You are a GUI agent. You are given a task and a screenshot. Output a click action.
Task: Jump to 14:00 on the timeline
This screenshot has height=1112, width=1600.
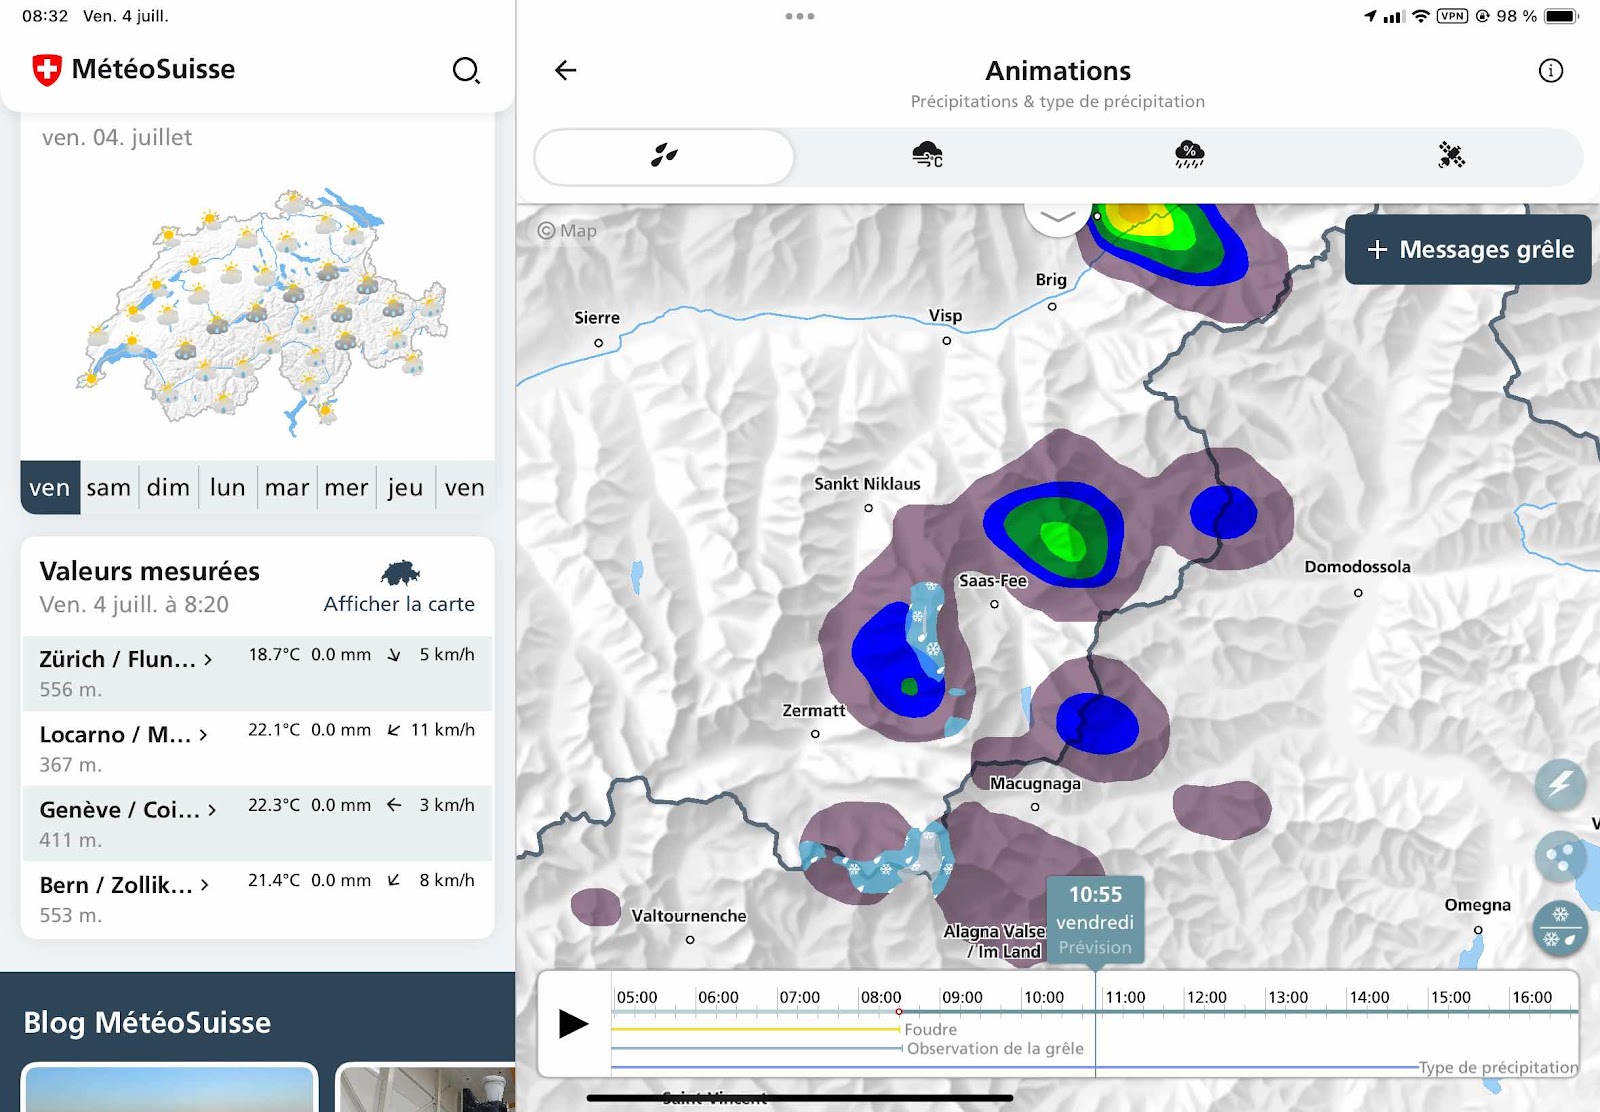coord(1369,997)
